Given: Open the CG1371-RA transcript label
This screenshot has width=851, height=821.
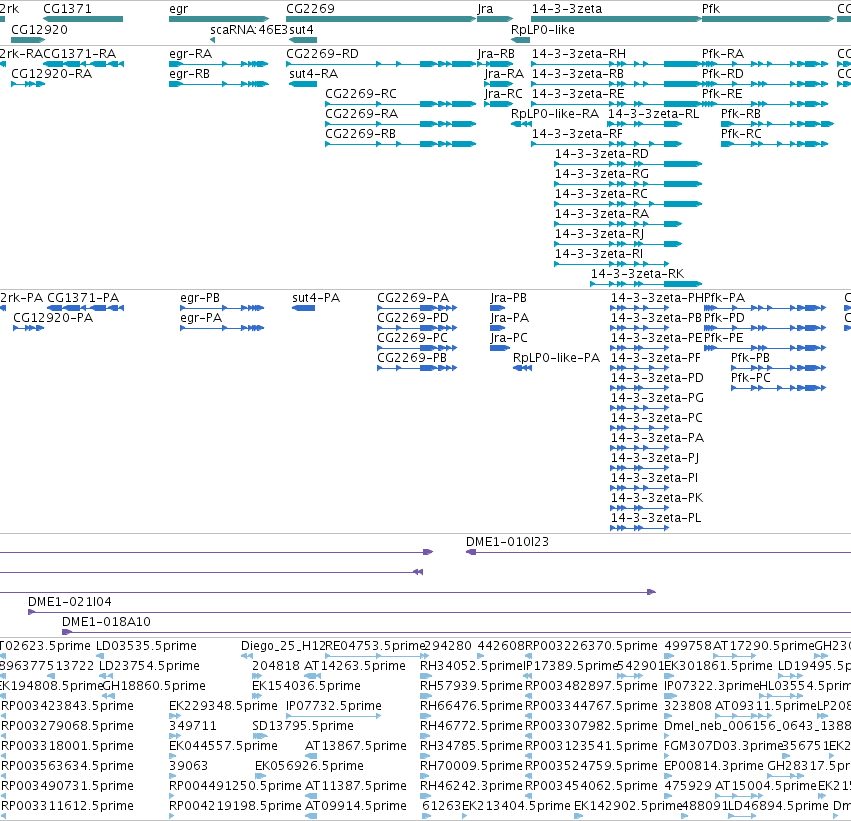Looking at the screenshot, I should pyautogui.click(x=79, y=53).
